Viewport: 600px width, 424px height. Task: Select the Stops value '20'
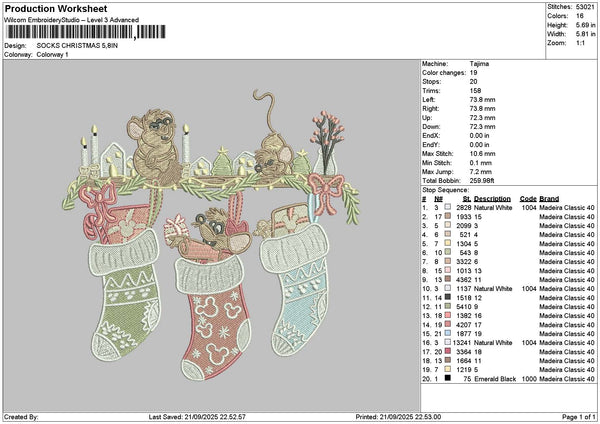coord(473,82)
